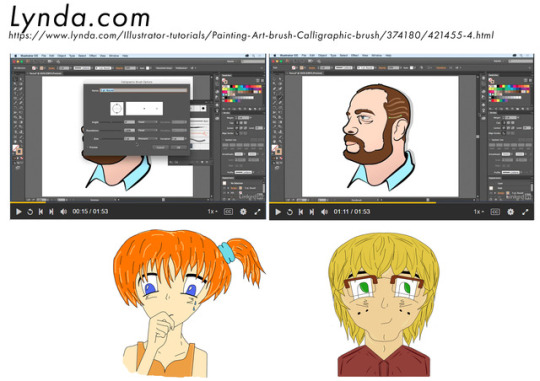Toggle closed captions on right video
540x381 pixels.
(495, 212)
